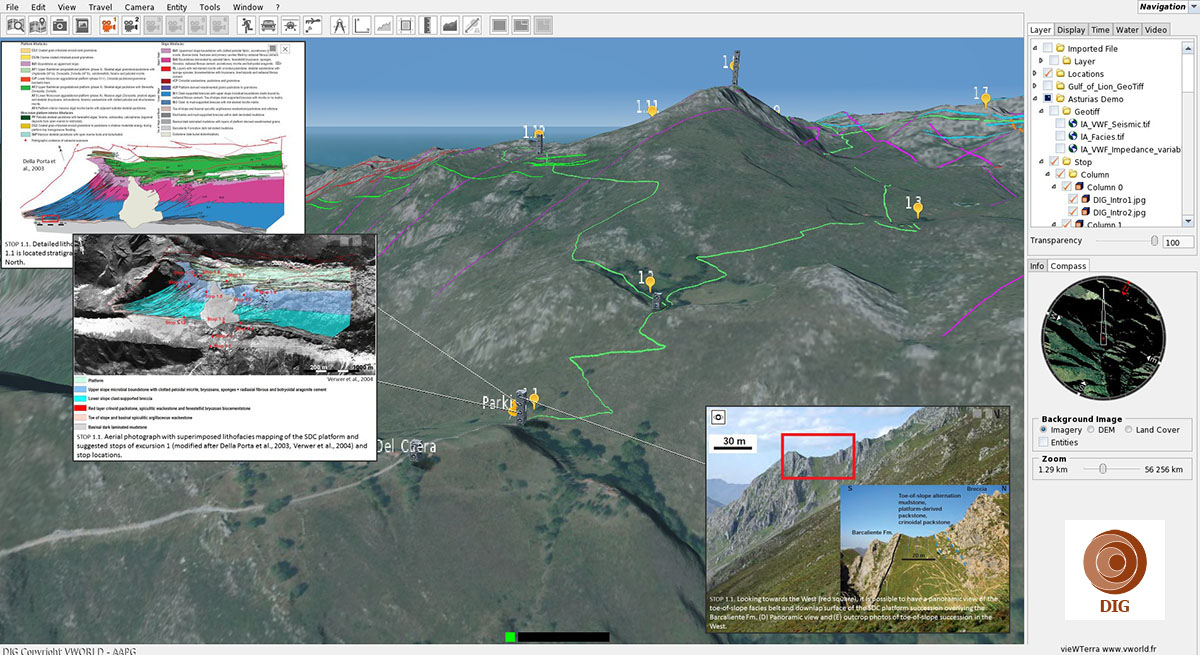Screen dimensions: 1200x655
Task: Click the Zoom slider handle
Action: pyautogui.click(x=1101, y=468)
